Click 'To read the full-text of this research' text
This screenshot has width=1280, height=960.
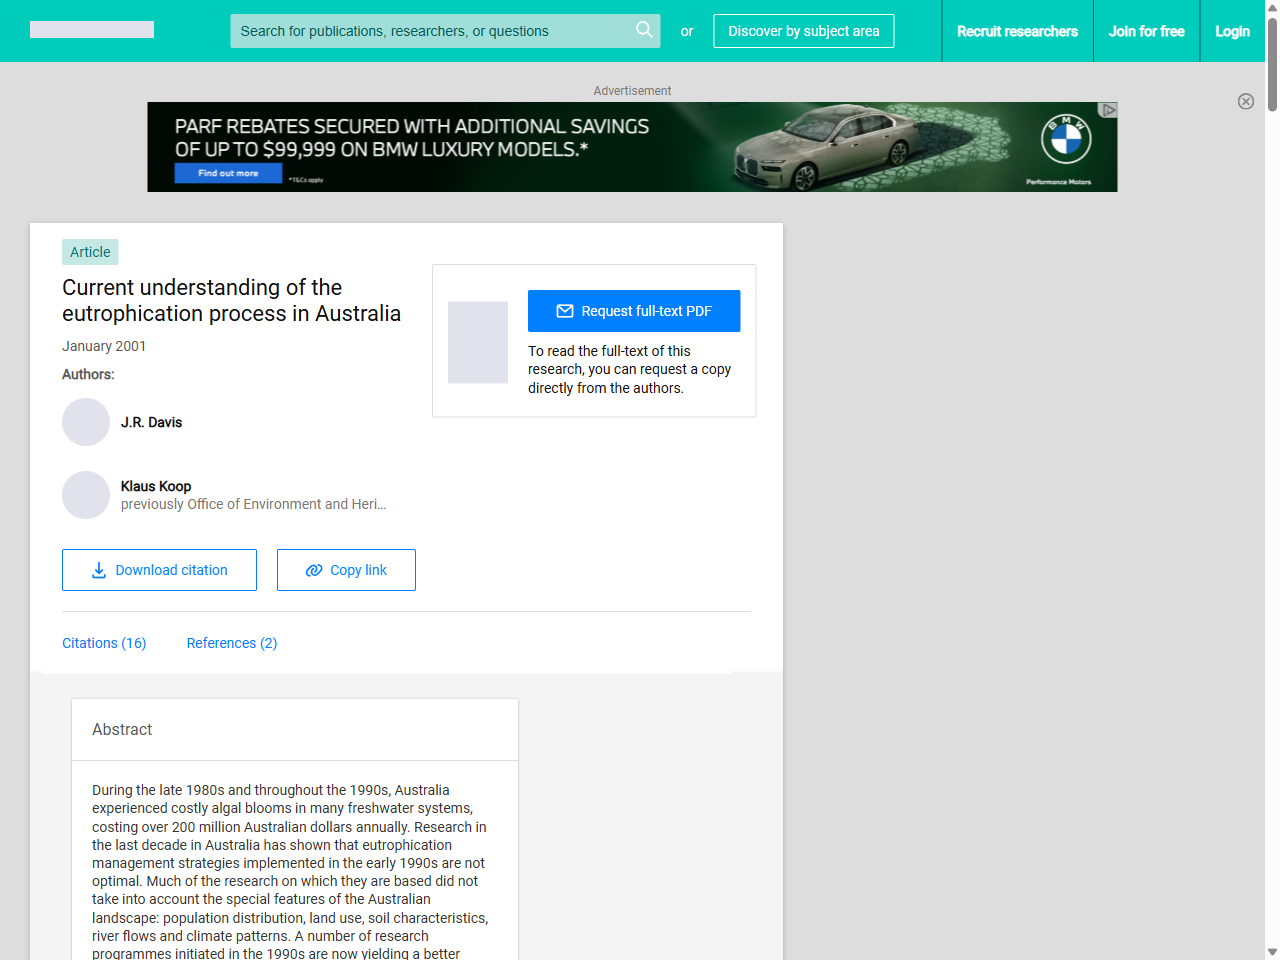click(x=630, y=369)
